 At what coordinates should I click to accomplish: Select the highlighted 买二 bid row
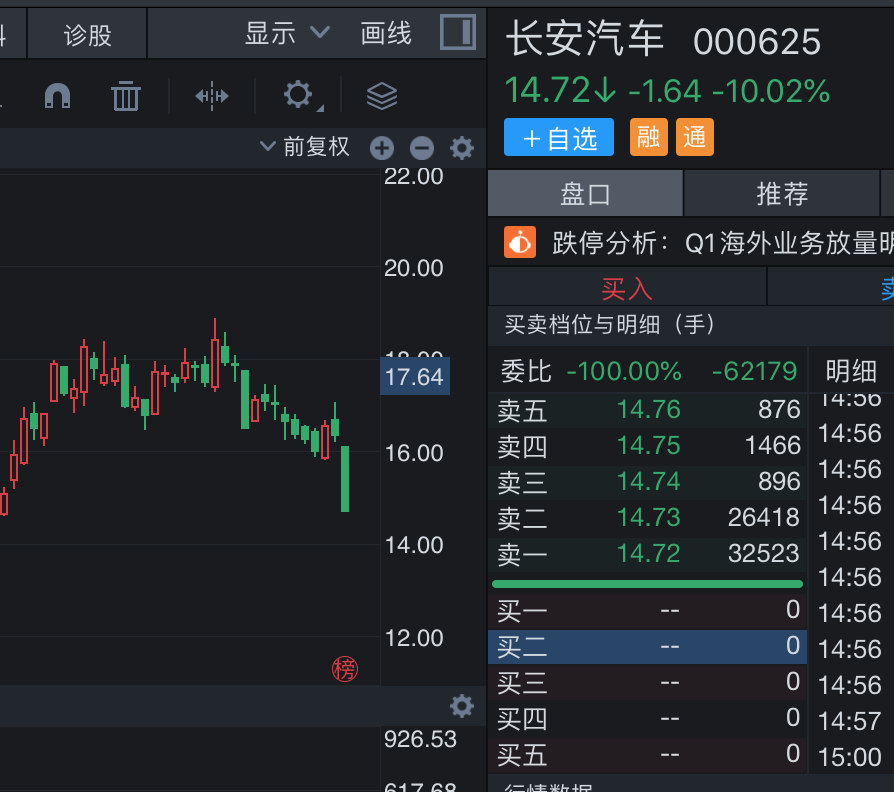pos(648,647)
